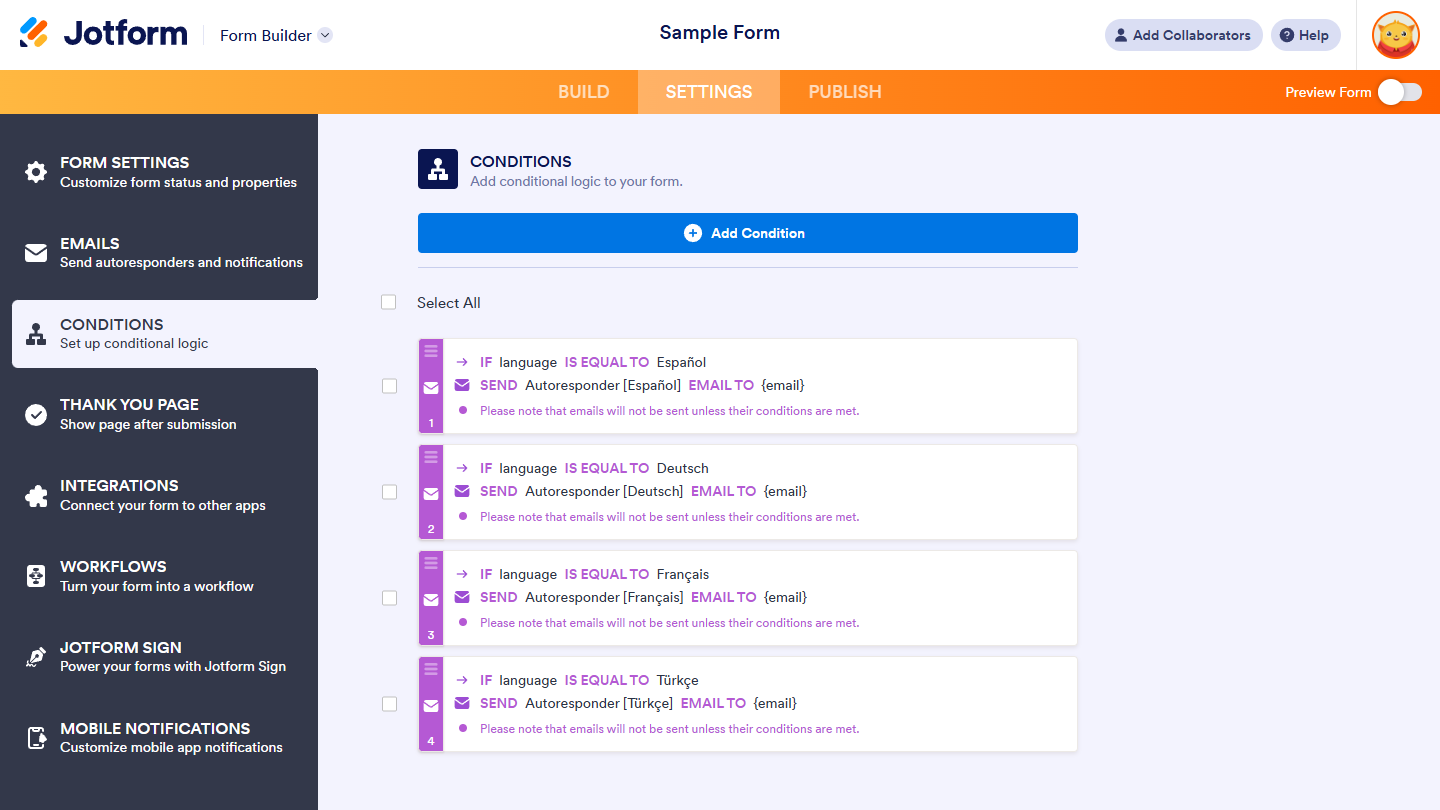Switch to the BUILD tab
This screenshot has width=1440, height=810.
[583, 92]
